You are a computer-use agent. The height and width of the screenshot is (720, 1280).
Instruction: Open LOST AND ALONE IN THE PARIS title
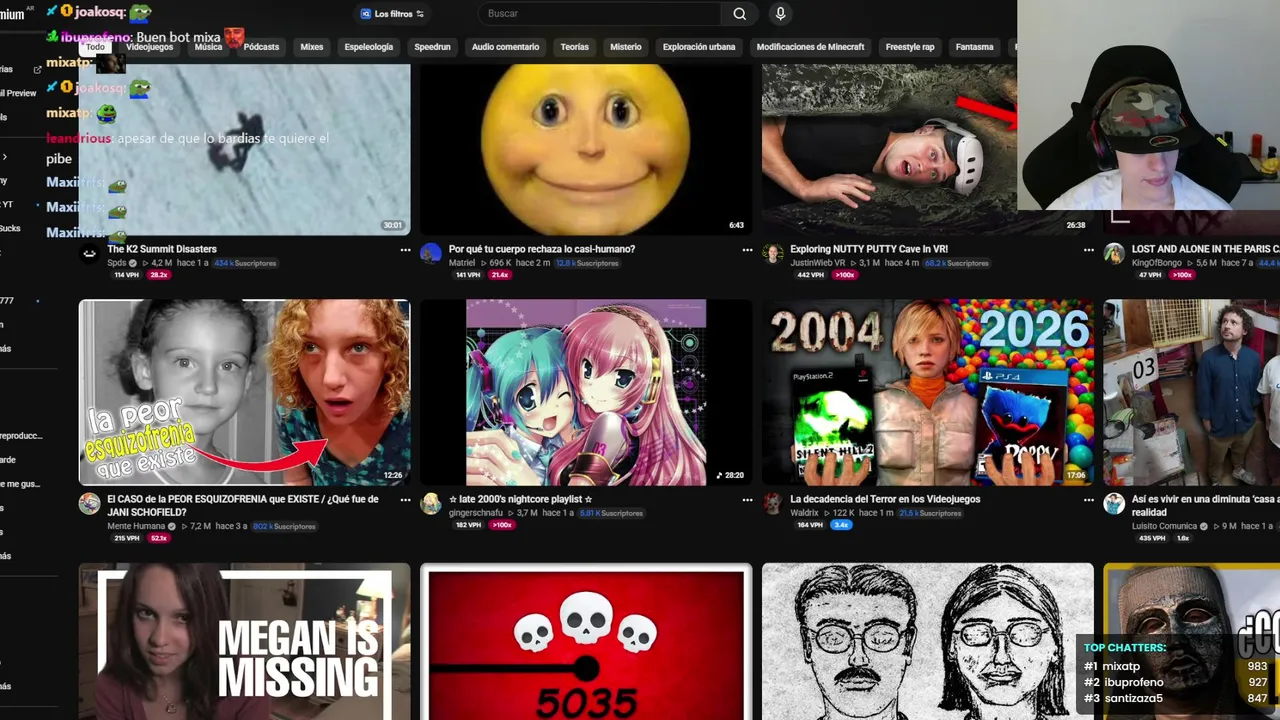[x=1205, y=249]
